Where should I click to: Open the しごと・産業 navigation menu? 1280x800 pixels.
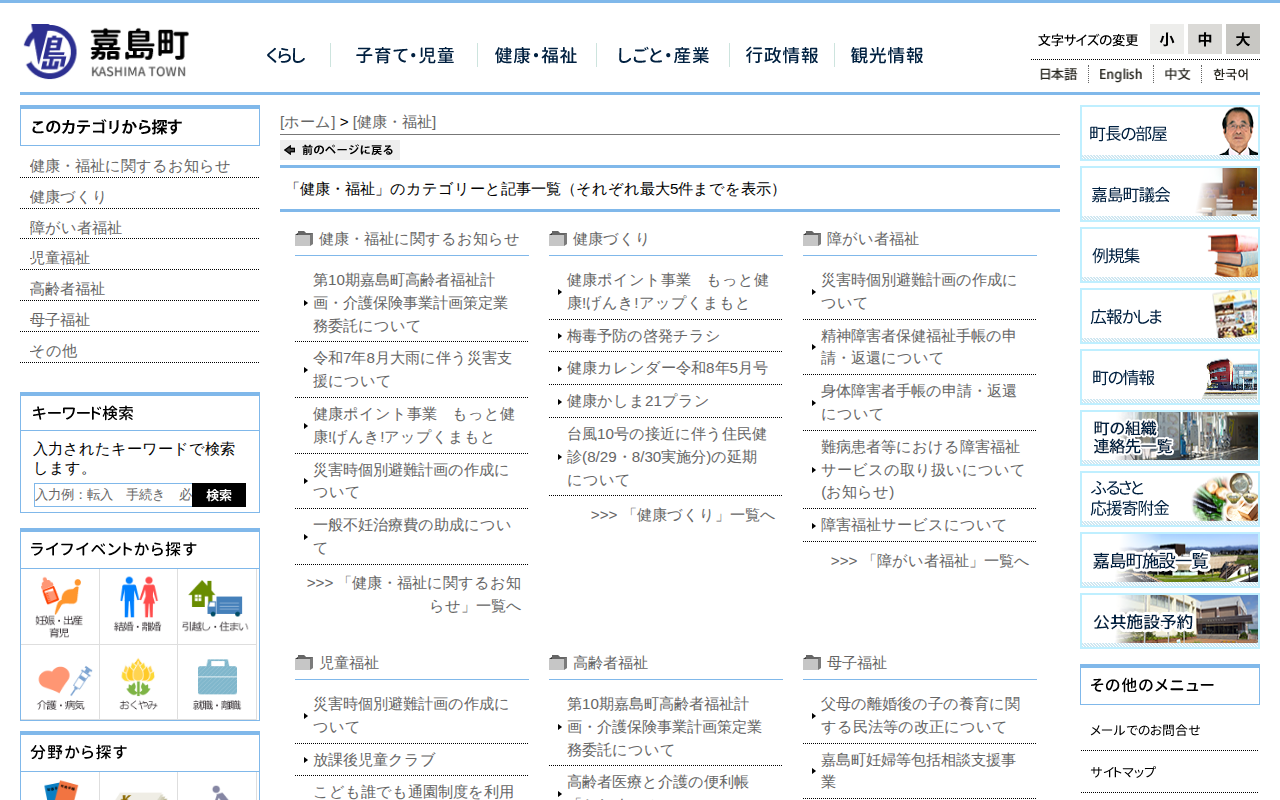tap(663, 56)
